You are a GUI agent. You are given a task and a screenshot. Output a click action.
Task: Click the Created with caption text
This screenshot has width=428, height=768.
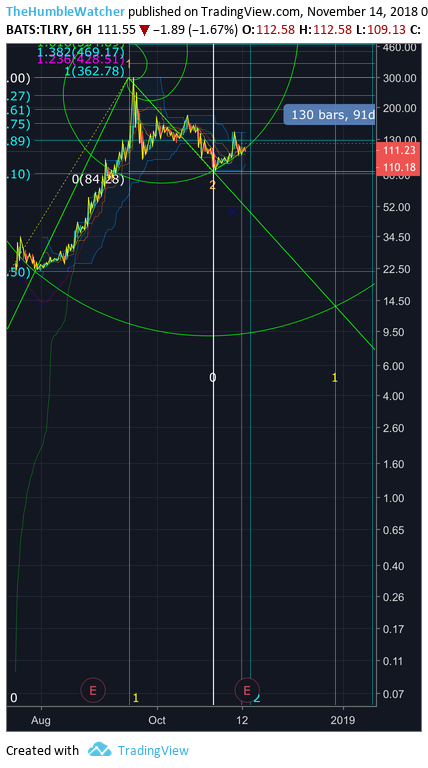pos(42,750)
